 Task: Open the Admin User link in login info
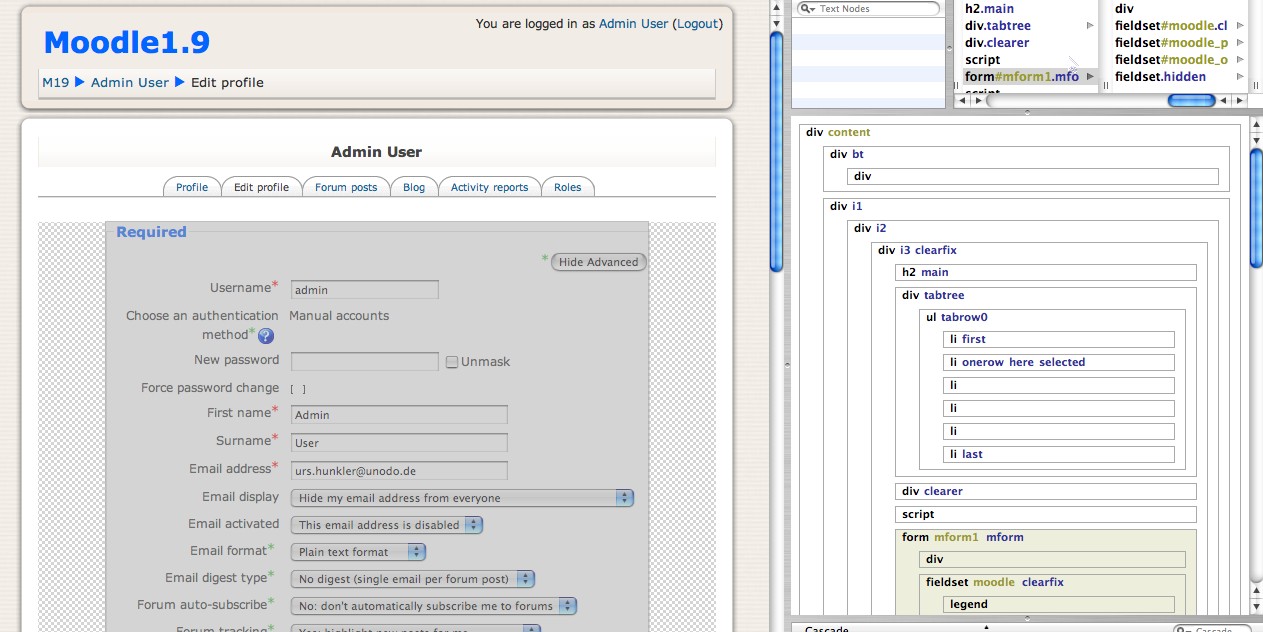[x=633, y=23]
